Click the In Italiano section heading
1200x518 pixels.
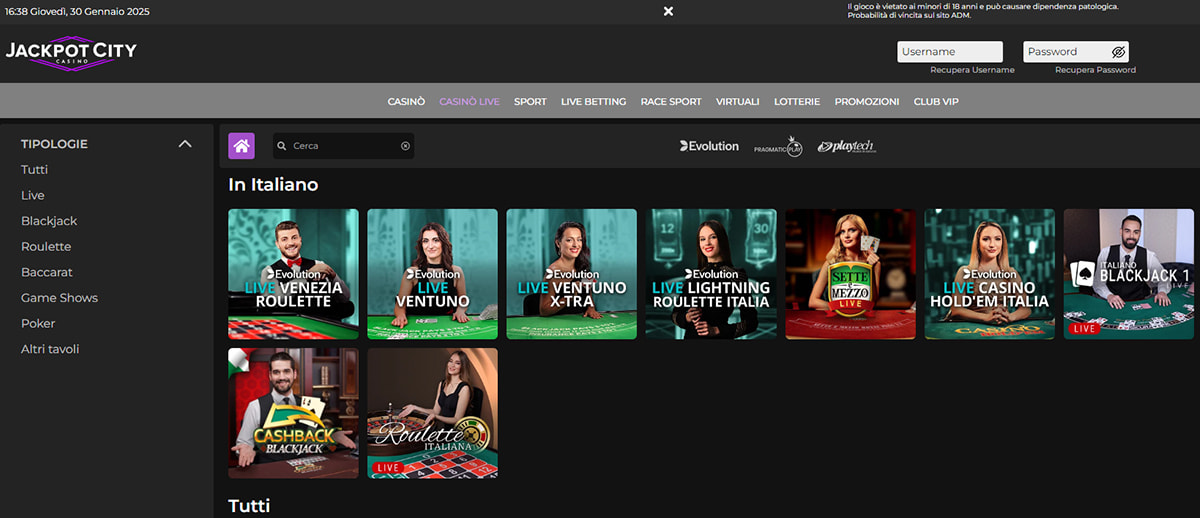click(273, 185)
